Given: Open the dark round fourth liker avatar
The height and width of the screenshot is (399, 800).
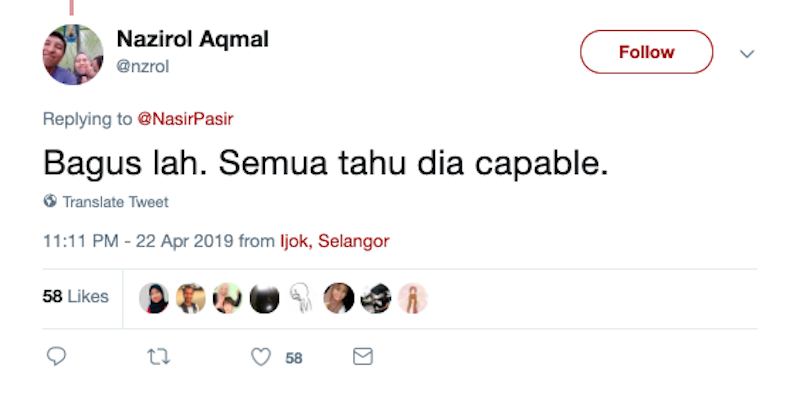Looking at the screenshot, I should tap(264, 298).
